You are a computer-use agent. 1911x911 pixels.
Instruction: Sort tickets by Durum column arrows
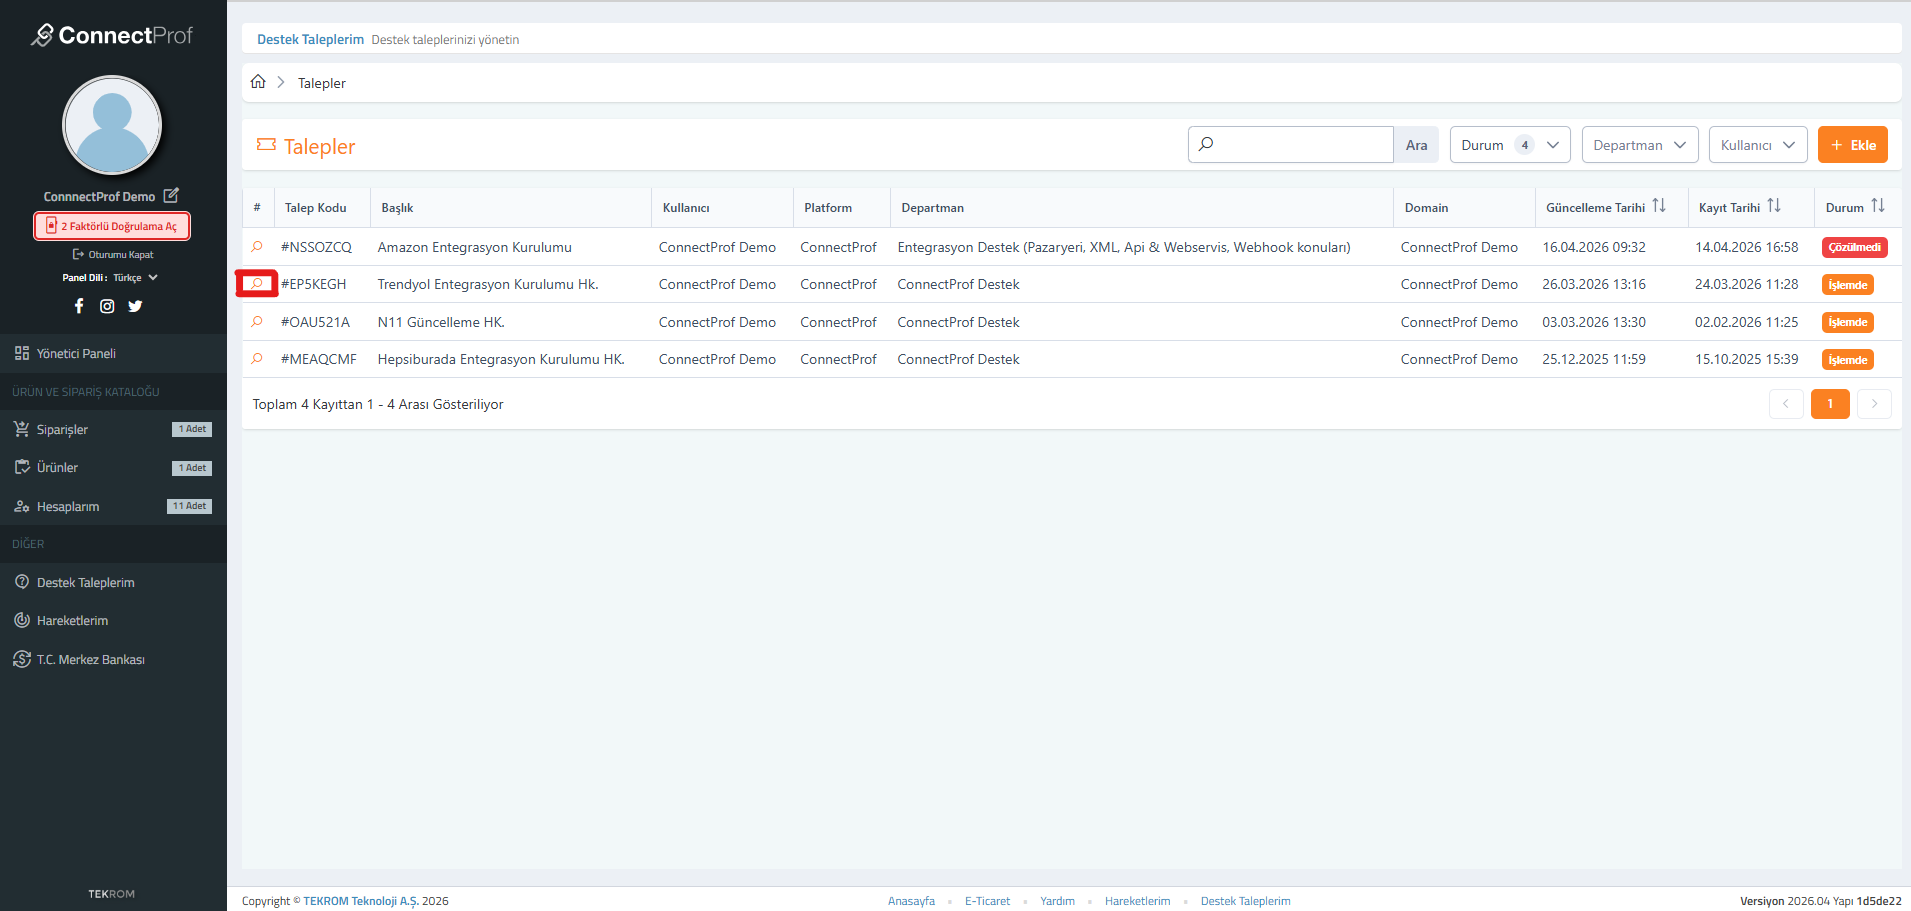[1878, 206]
